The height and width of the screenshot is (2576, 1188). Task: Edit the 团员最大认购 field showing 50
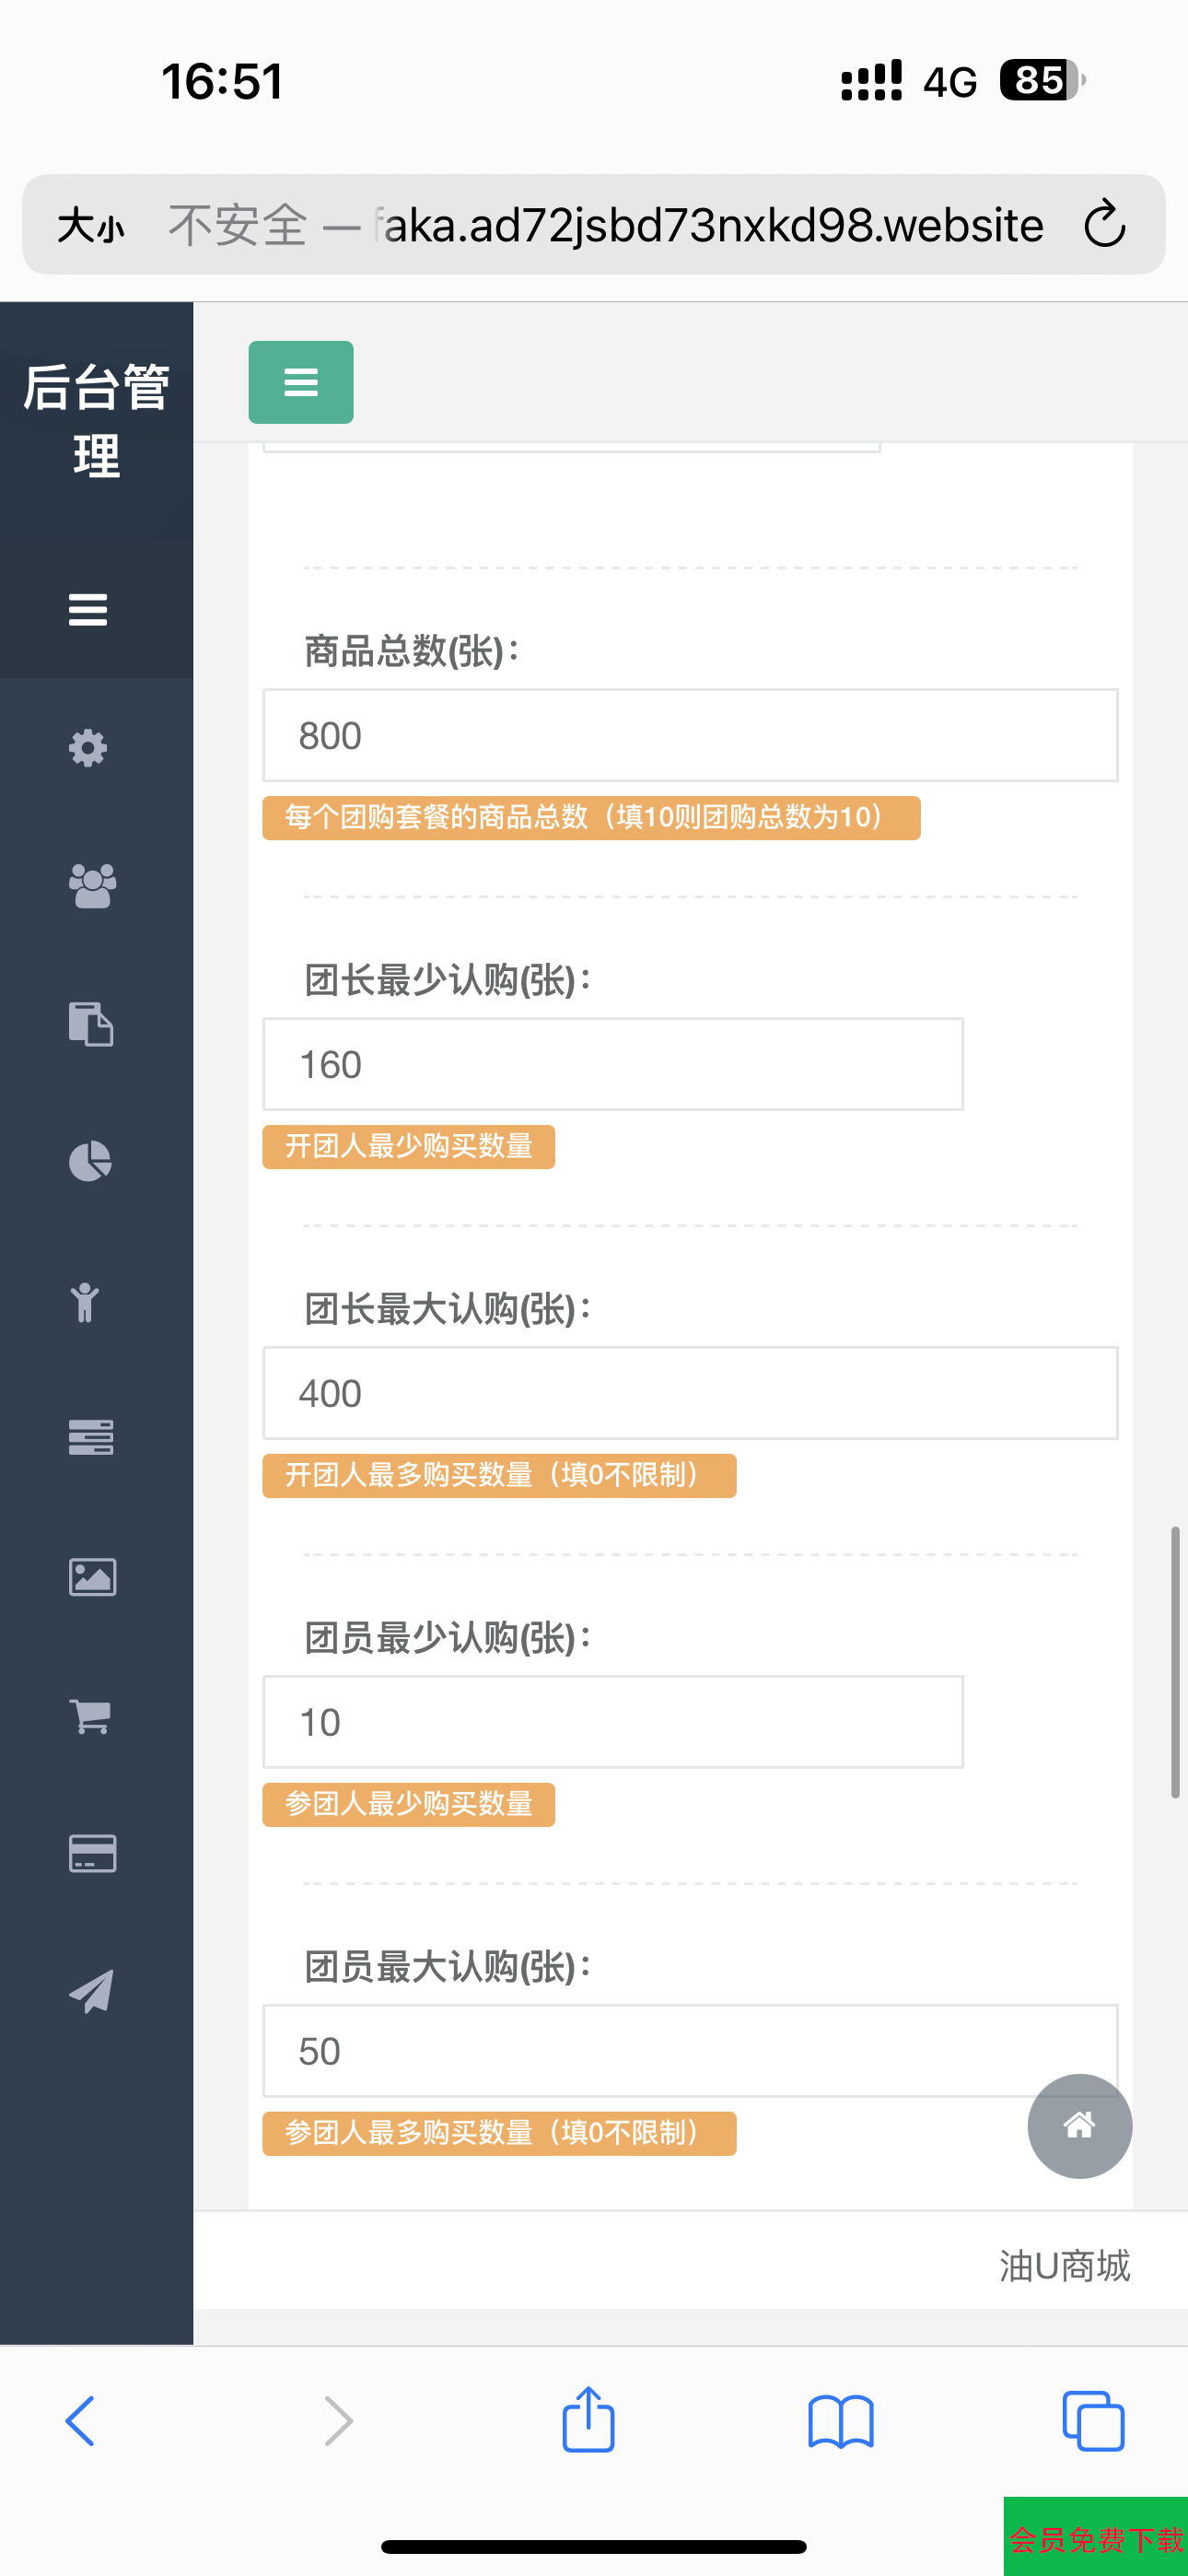(690, 2050)
